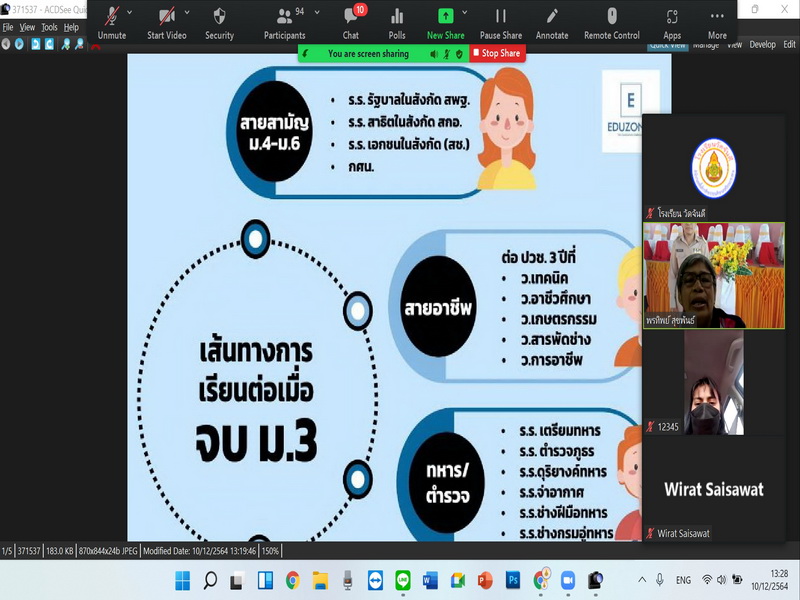Open the More options menu
This screenshot has width=800, height=600.
pos(717,22)
